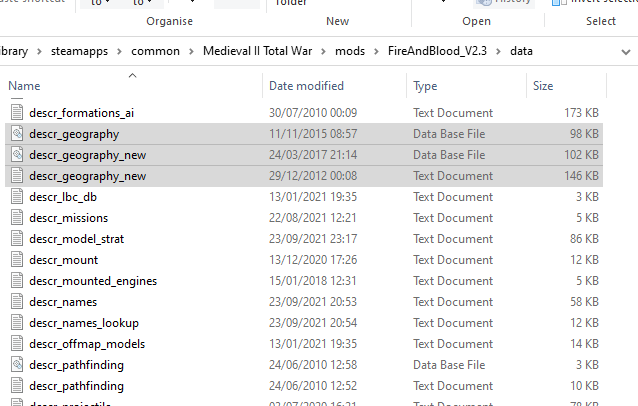The image size is (638, 406).
Task: Expand the chevron after steamapps in address bar
Action: tap(119, 52)
